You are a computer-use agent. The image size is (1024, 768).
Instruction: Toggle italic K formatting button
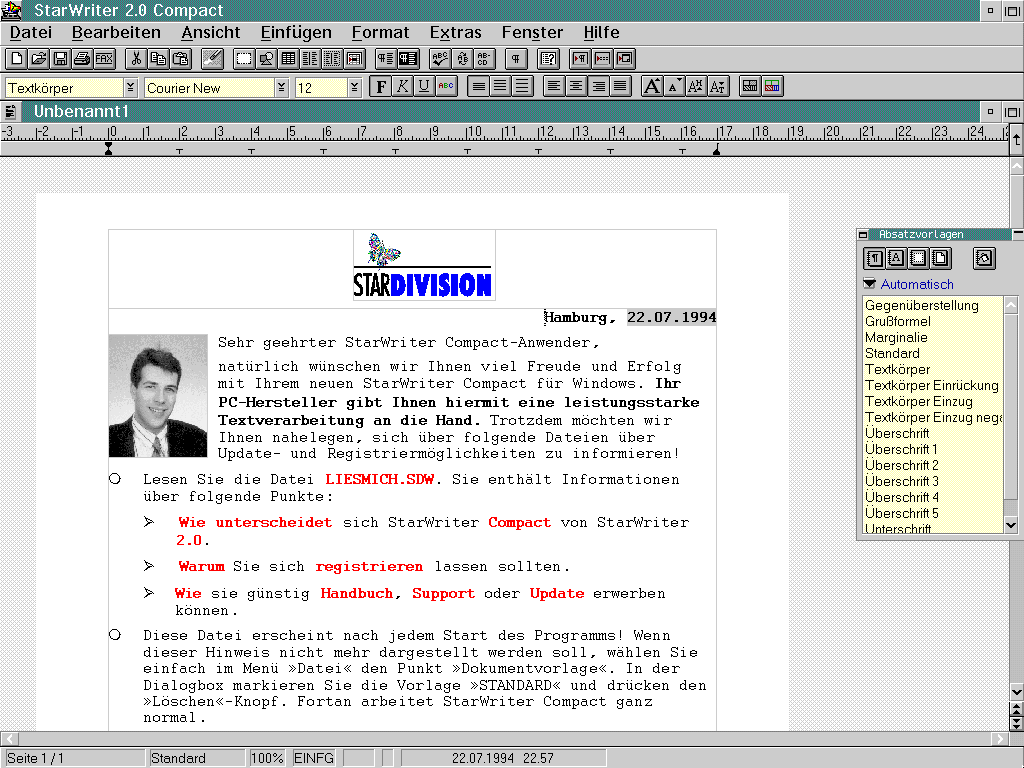click(403, 86)
